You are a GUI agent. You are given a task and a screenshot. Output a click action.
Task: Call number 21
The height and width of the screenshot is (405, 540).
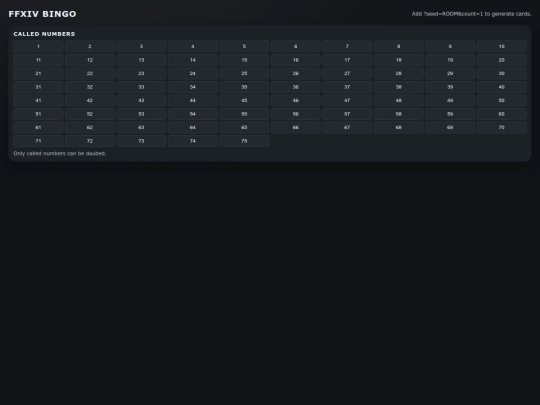(x=38, y=73)
